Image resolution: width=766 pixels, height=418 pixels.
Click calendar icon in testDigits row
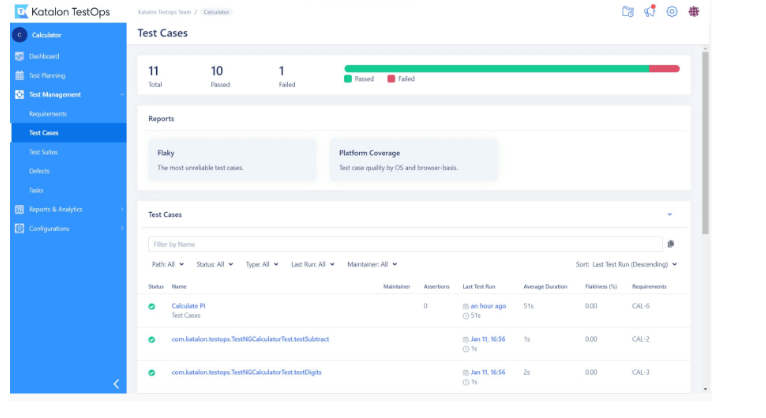(x=466, y=373)
